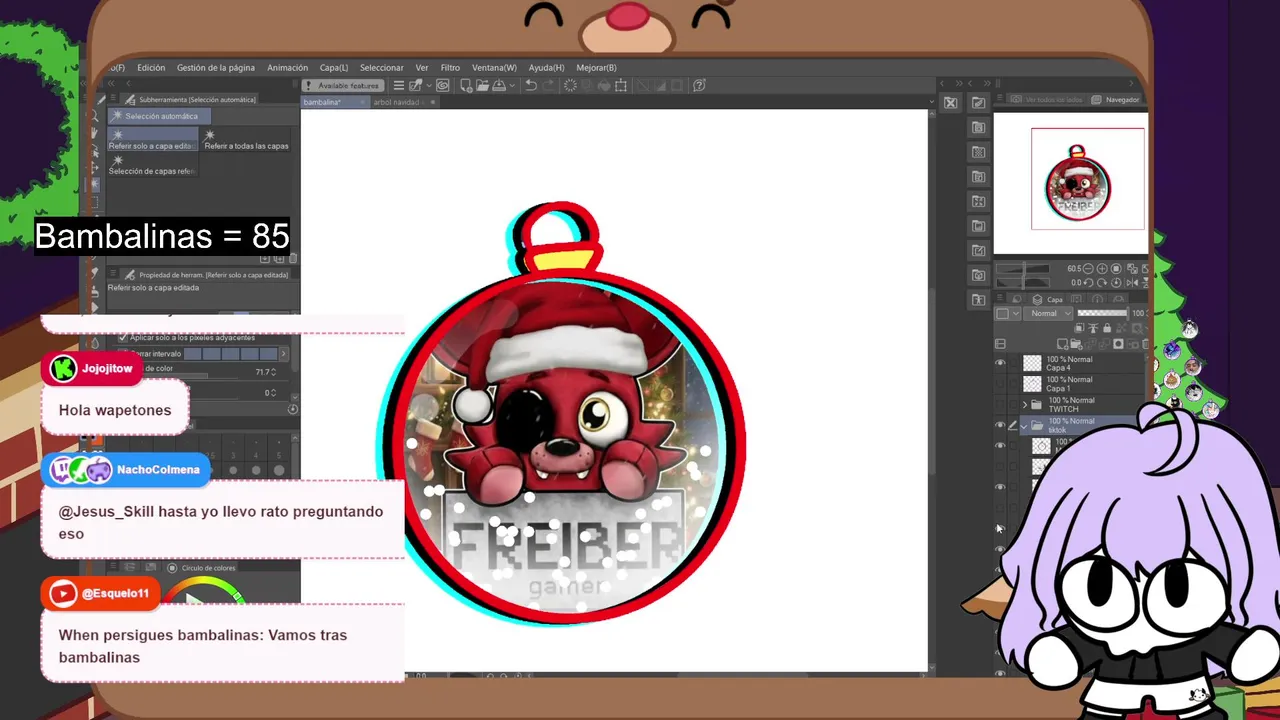This screenshot has width=1280, height=720.
Task: Select Selección de capas referidas sub tool
Action: (153, 166)
